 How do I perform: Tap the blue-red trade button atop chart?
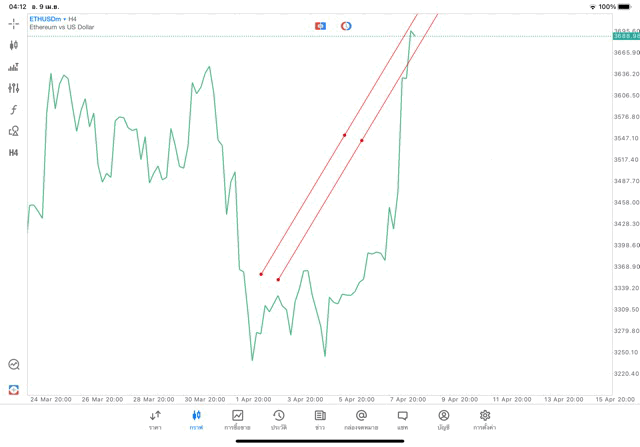pos(320,25)
